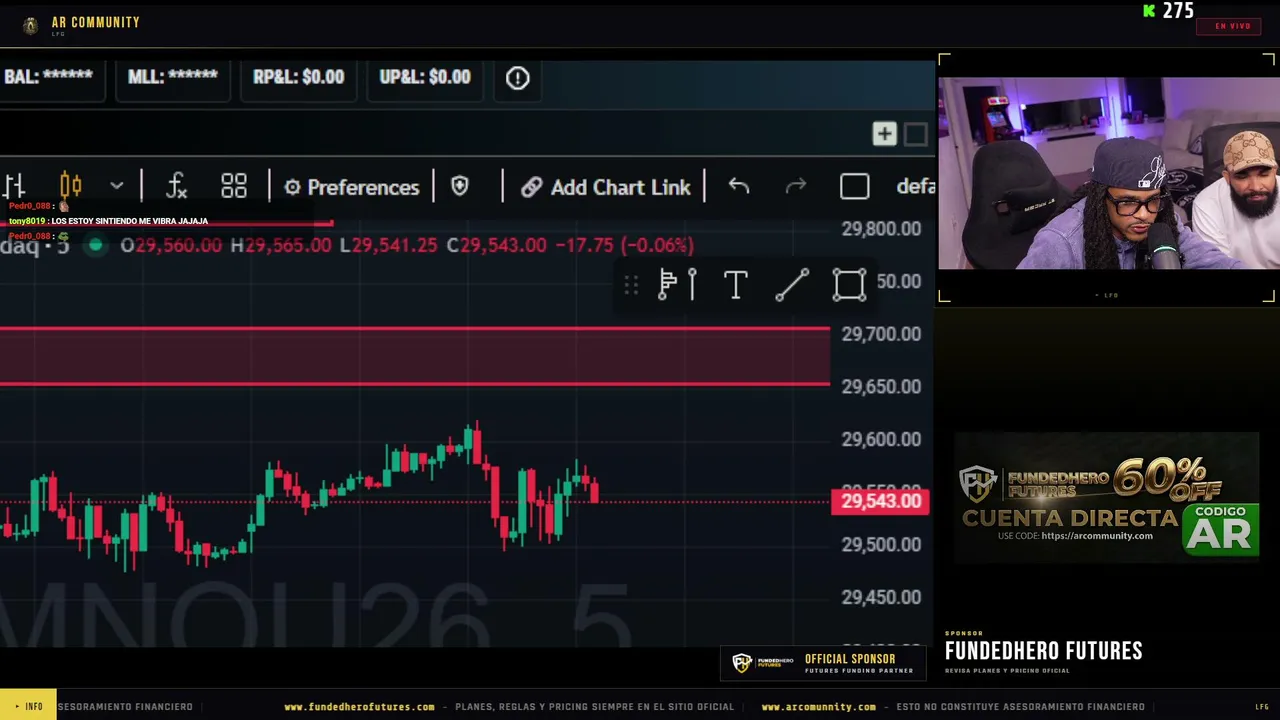The width and height of the screenshot is (1280, 720).
Task: Click the exclamation info icon after UP&L
Action: click(x=517, y=78)
